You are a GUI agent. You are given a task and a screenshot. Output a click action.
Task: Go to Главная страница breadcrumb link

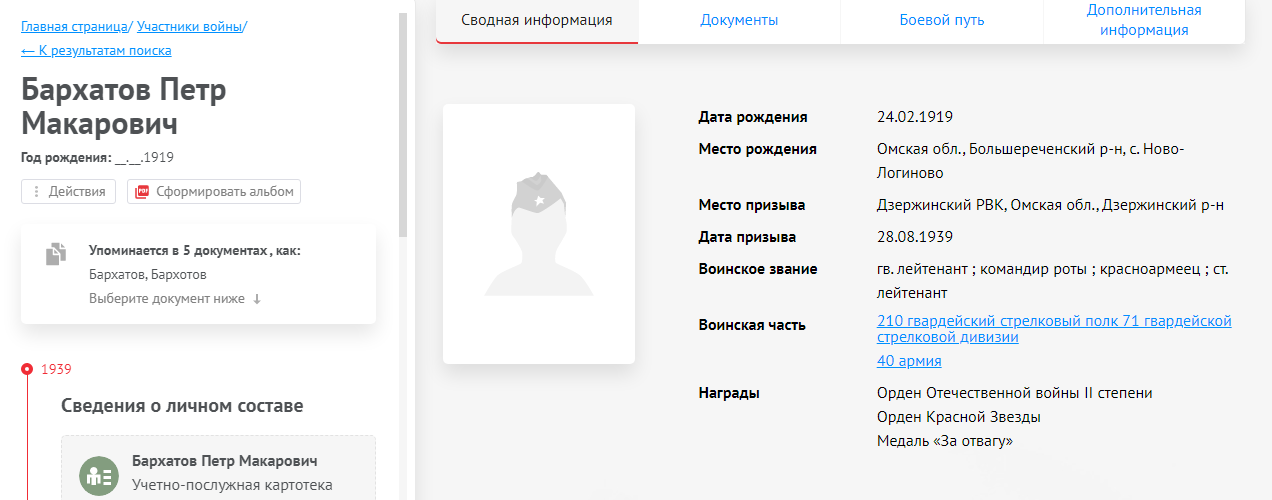[x=74, y=27]
